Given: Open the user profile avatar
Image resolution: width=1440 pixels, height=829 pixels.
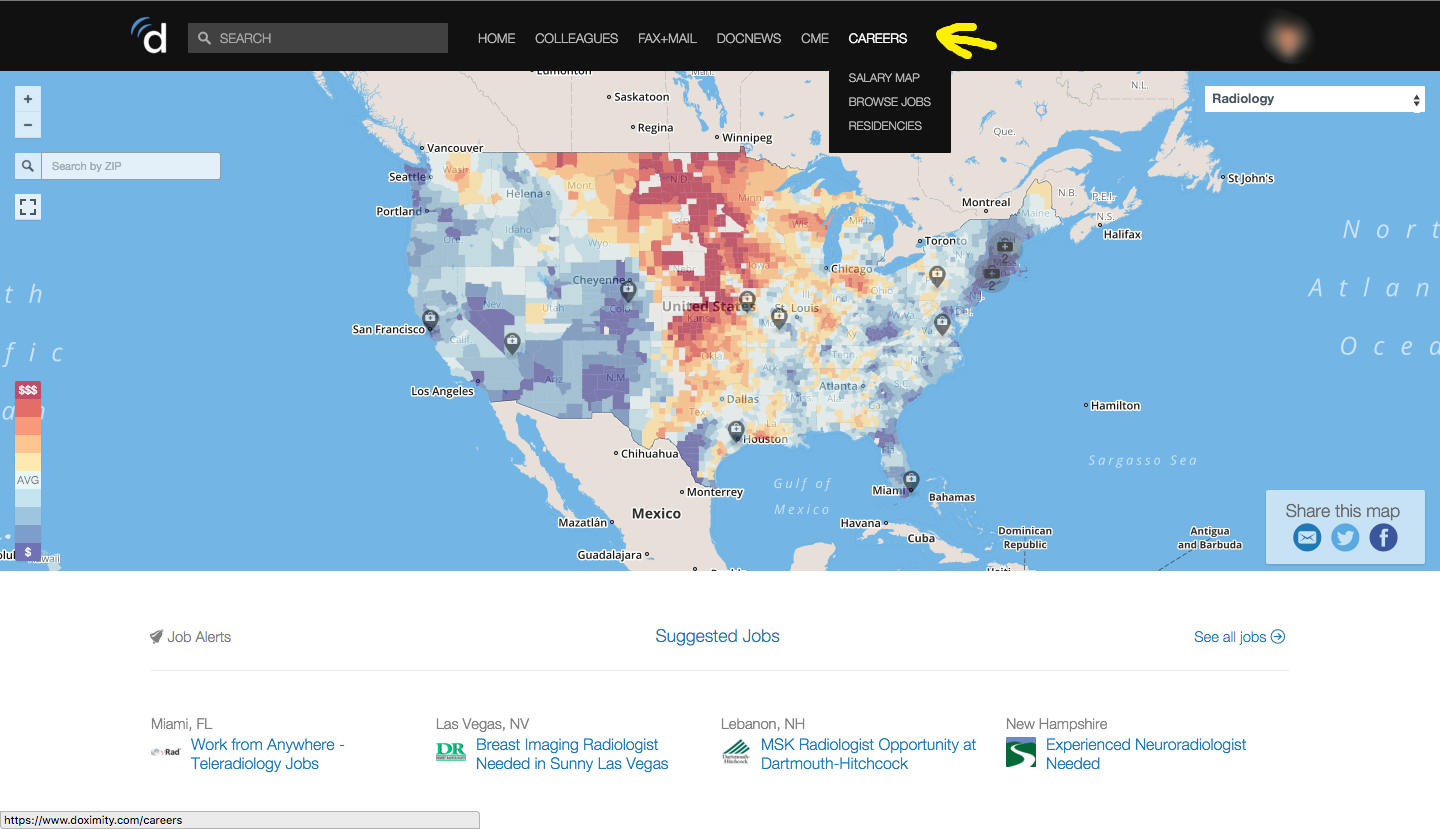Looking at the screenshot, I should (1286, 38).
